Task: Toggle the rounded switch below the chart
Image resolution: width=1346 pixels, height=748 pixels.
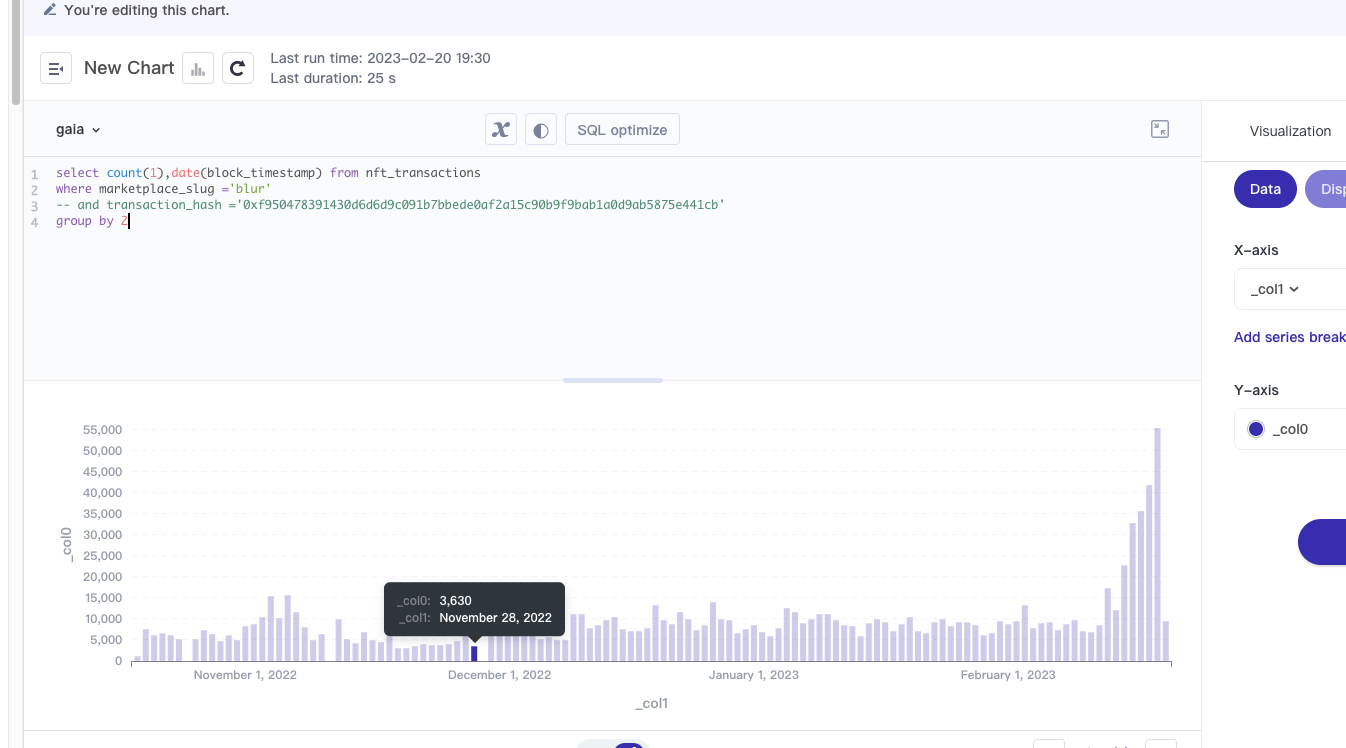Action: [x=612, y=744]
